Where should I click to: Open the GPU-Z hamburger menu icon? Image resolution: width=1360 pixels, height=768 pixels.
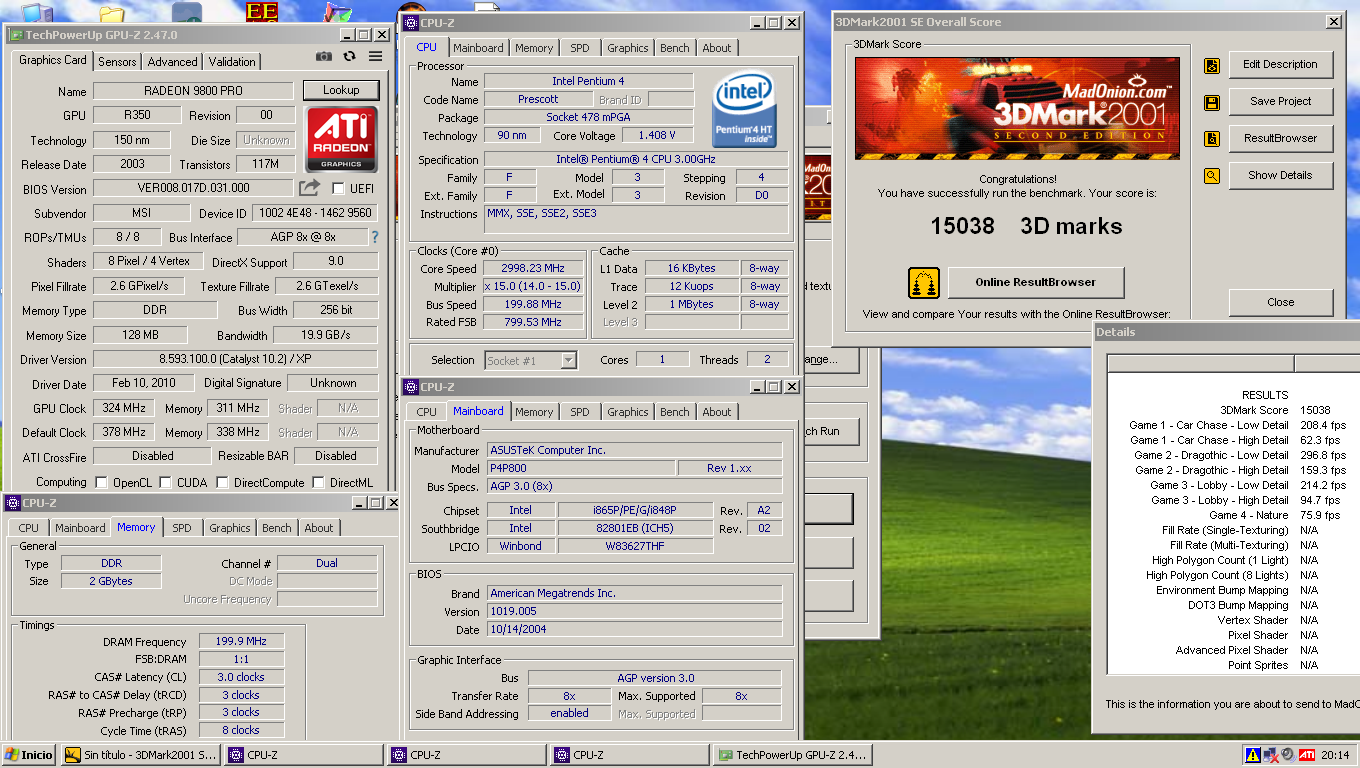[375, 57]
